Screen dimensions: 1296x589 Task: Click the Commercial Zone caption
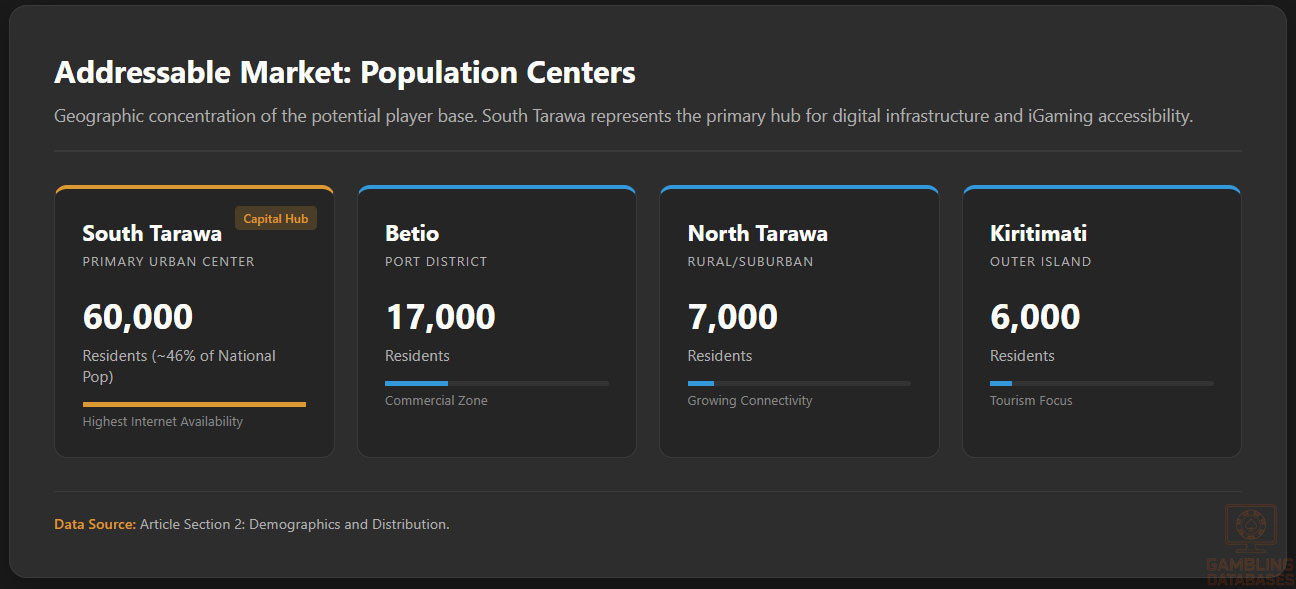(436, 401)
